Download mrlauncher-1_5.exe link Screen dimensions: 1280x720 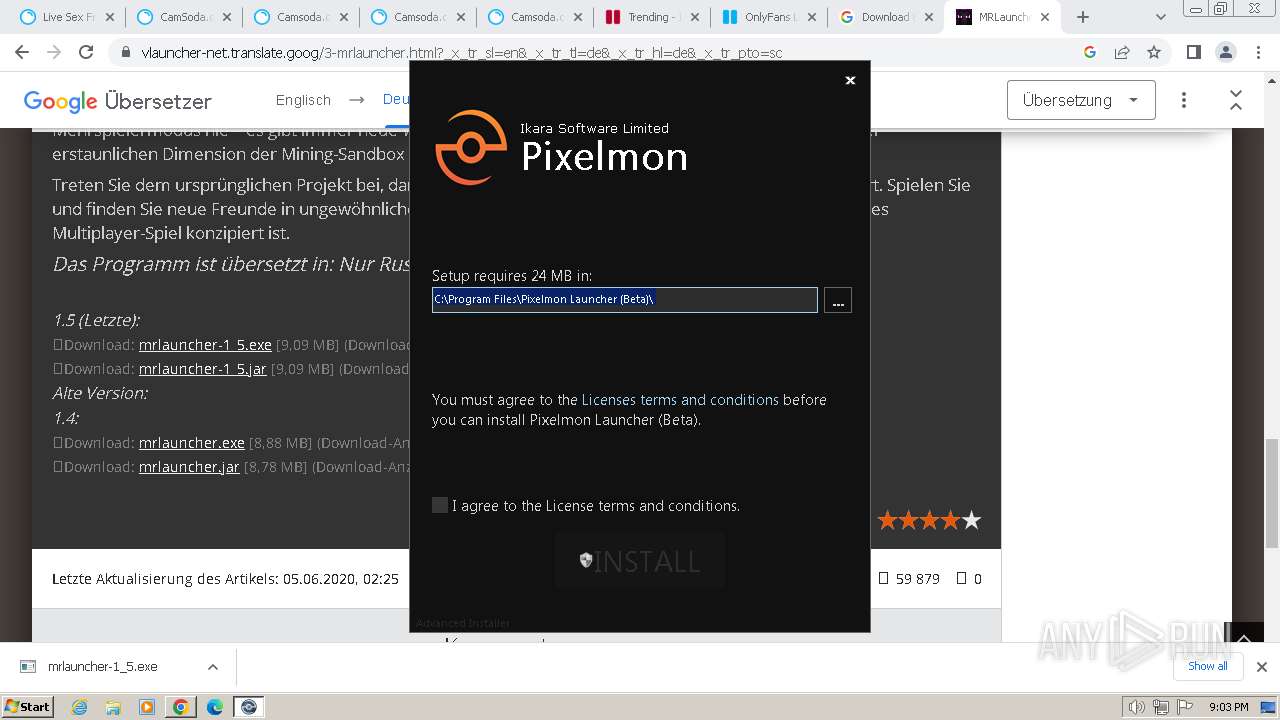click(x=205, y=344)
